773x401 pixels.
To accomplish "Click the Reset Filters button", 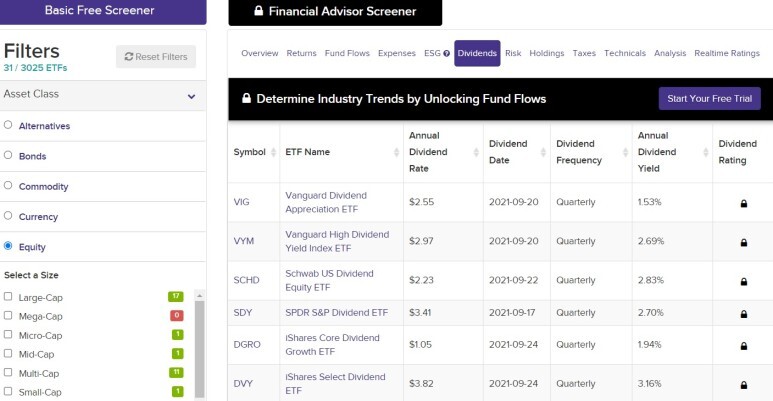I will click(156, 57).
